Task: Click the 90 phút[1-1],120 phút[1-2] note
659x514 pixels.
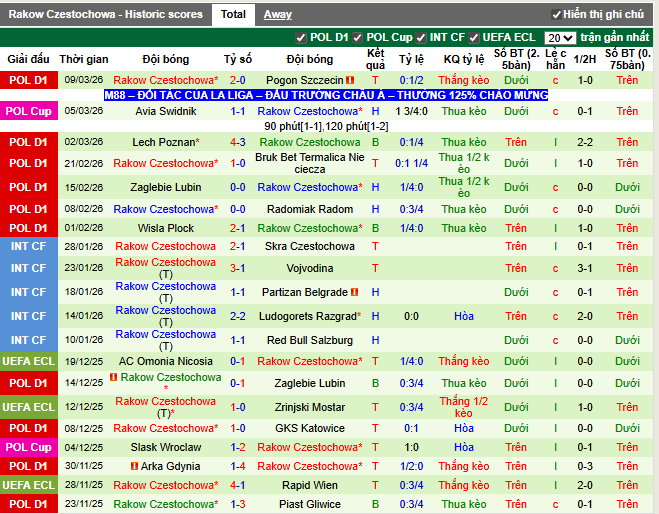Action: (326, 127)
